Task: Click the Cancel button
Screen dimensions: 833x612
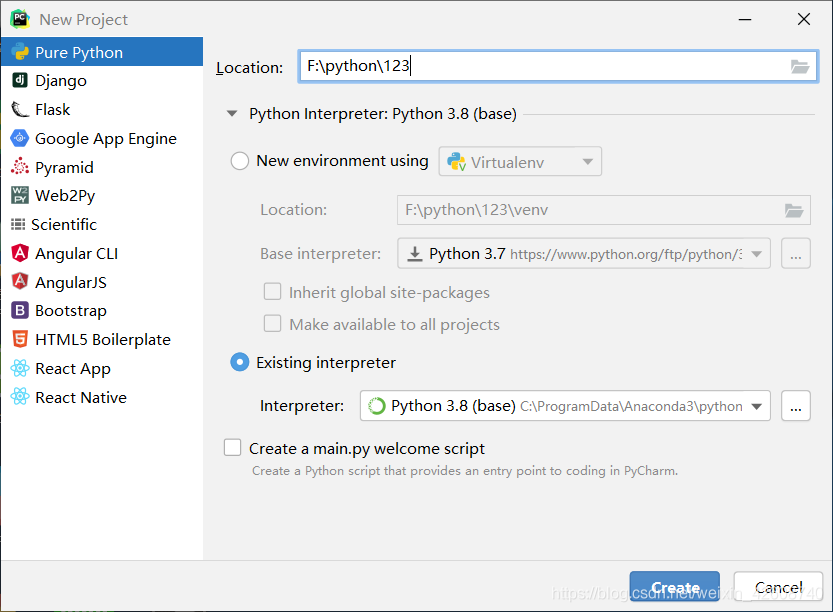Action: [778, 586]
